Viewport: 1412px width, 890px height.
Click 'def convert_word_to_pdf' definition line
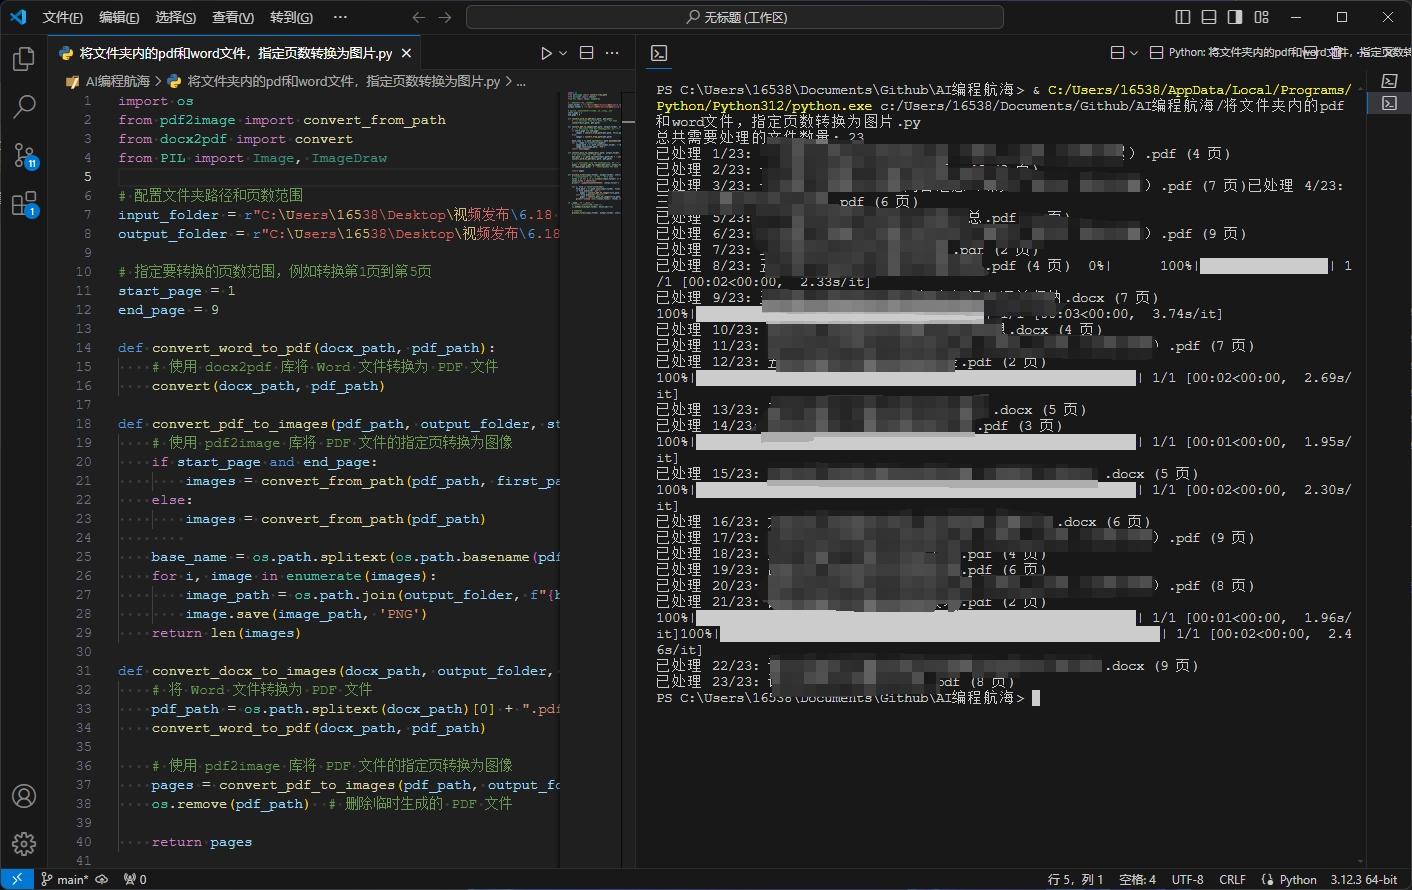pos(306,348)
